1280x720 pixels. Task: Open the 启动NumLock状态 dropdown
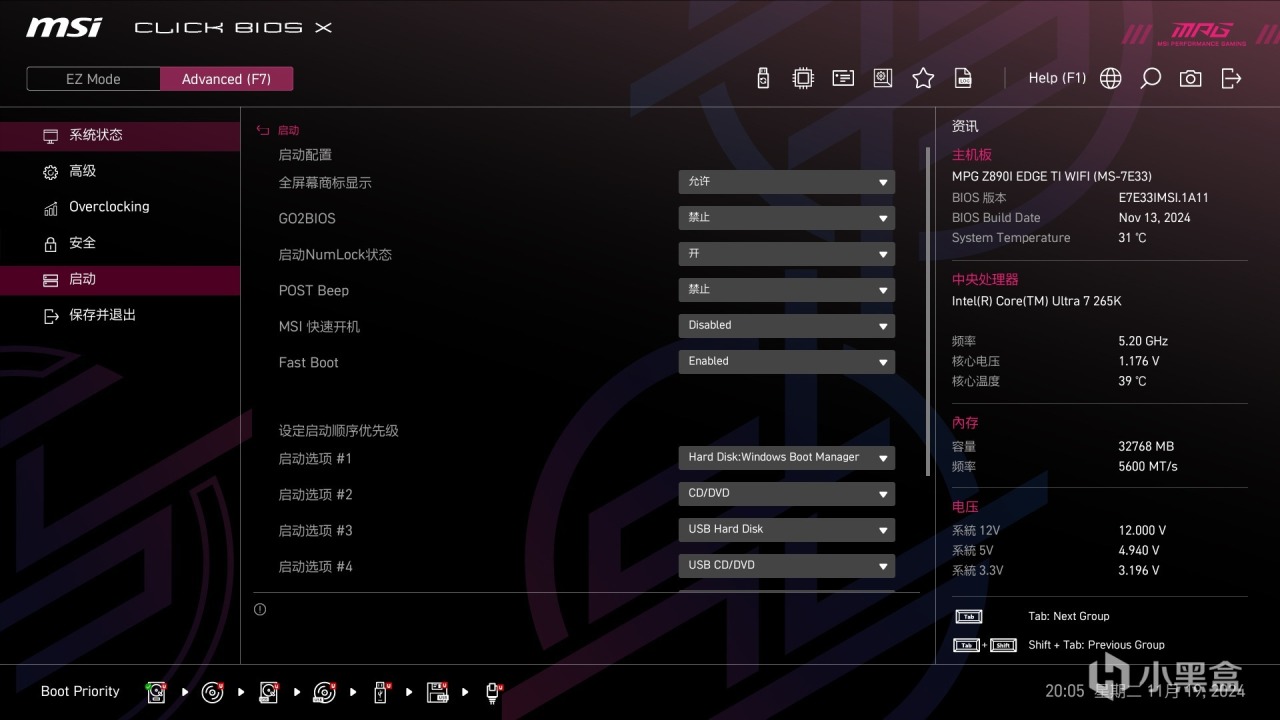pos(786,254)
